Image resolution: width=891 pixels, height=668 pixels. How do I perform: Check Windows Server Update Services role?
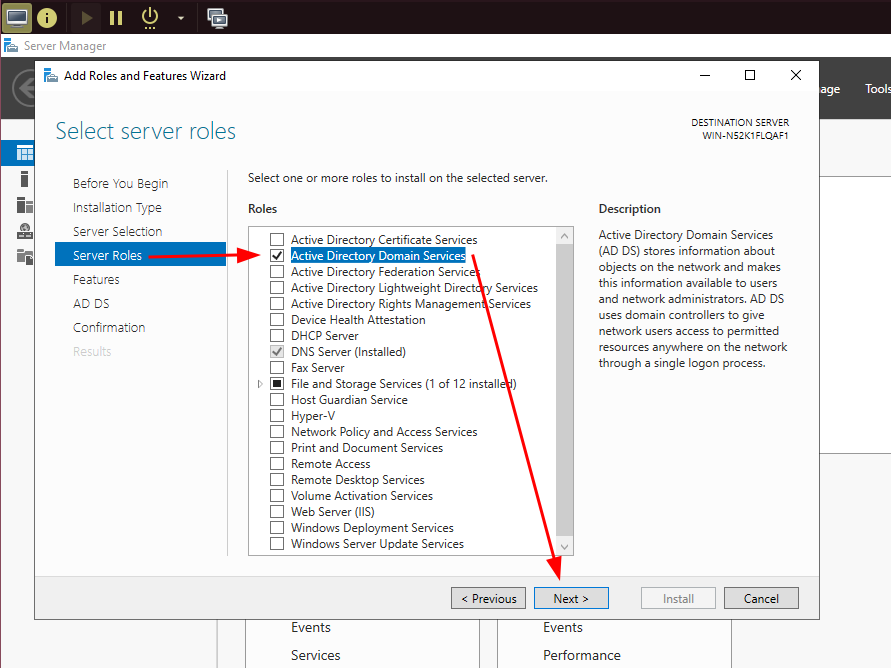pyautogui.click(x=277, y=544)
